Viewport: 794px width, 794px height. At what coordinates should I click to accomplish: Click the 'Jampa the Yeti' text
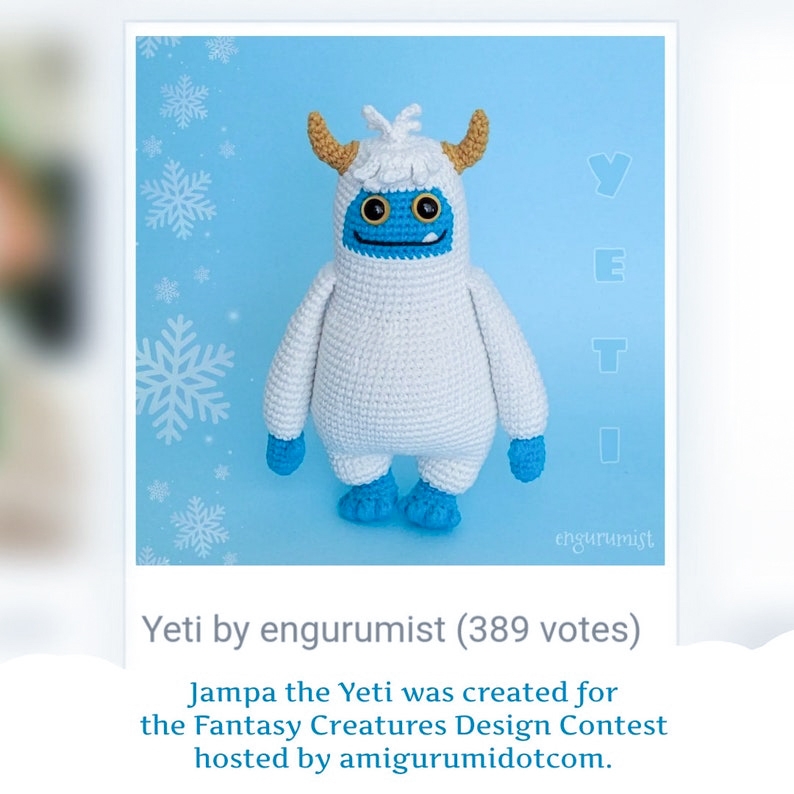point(290,693)
